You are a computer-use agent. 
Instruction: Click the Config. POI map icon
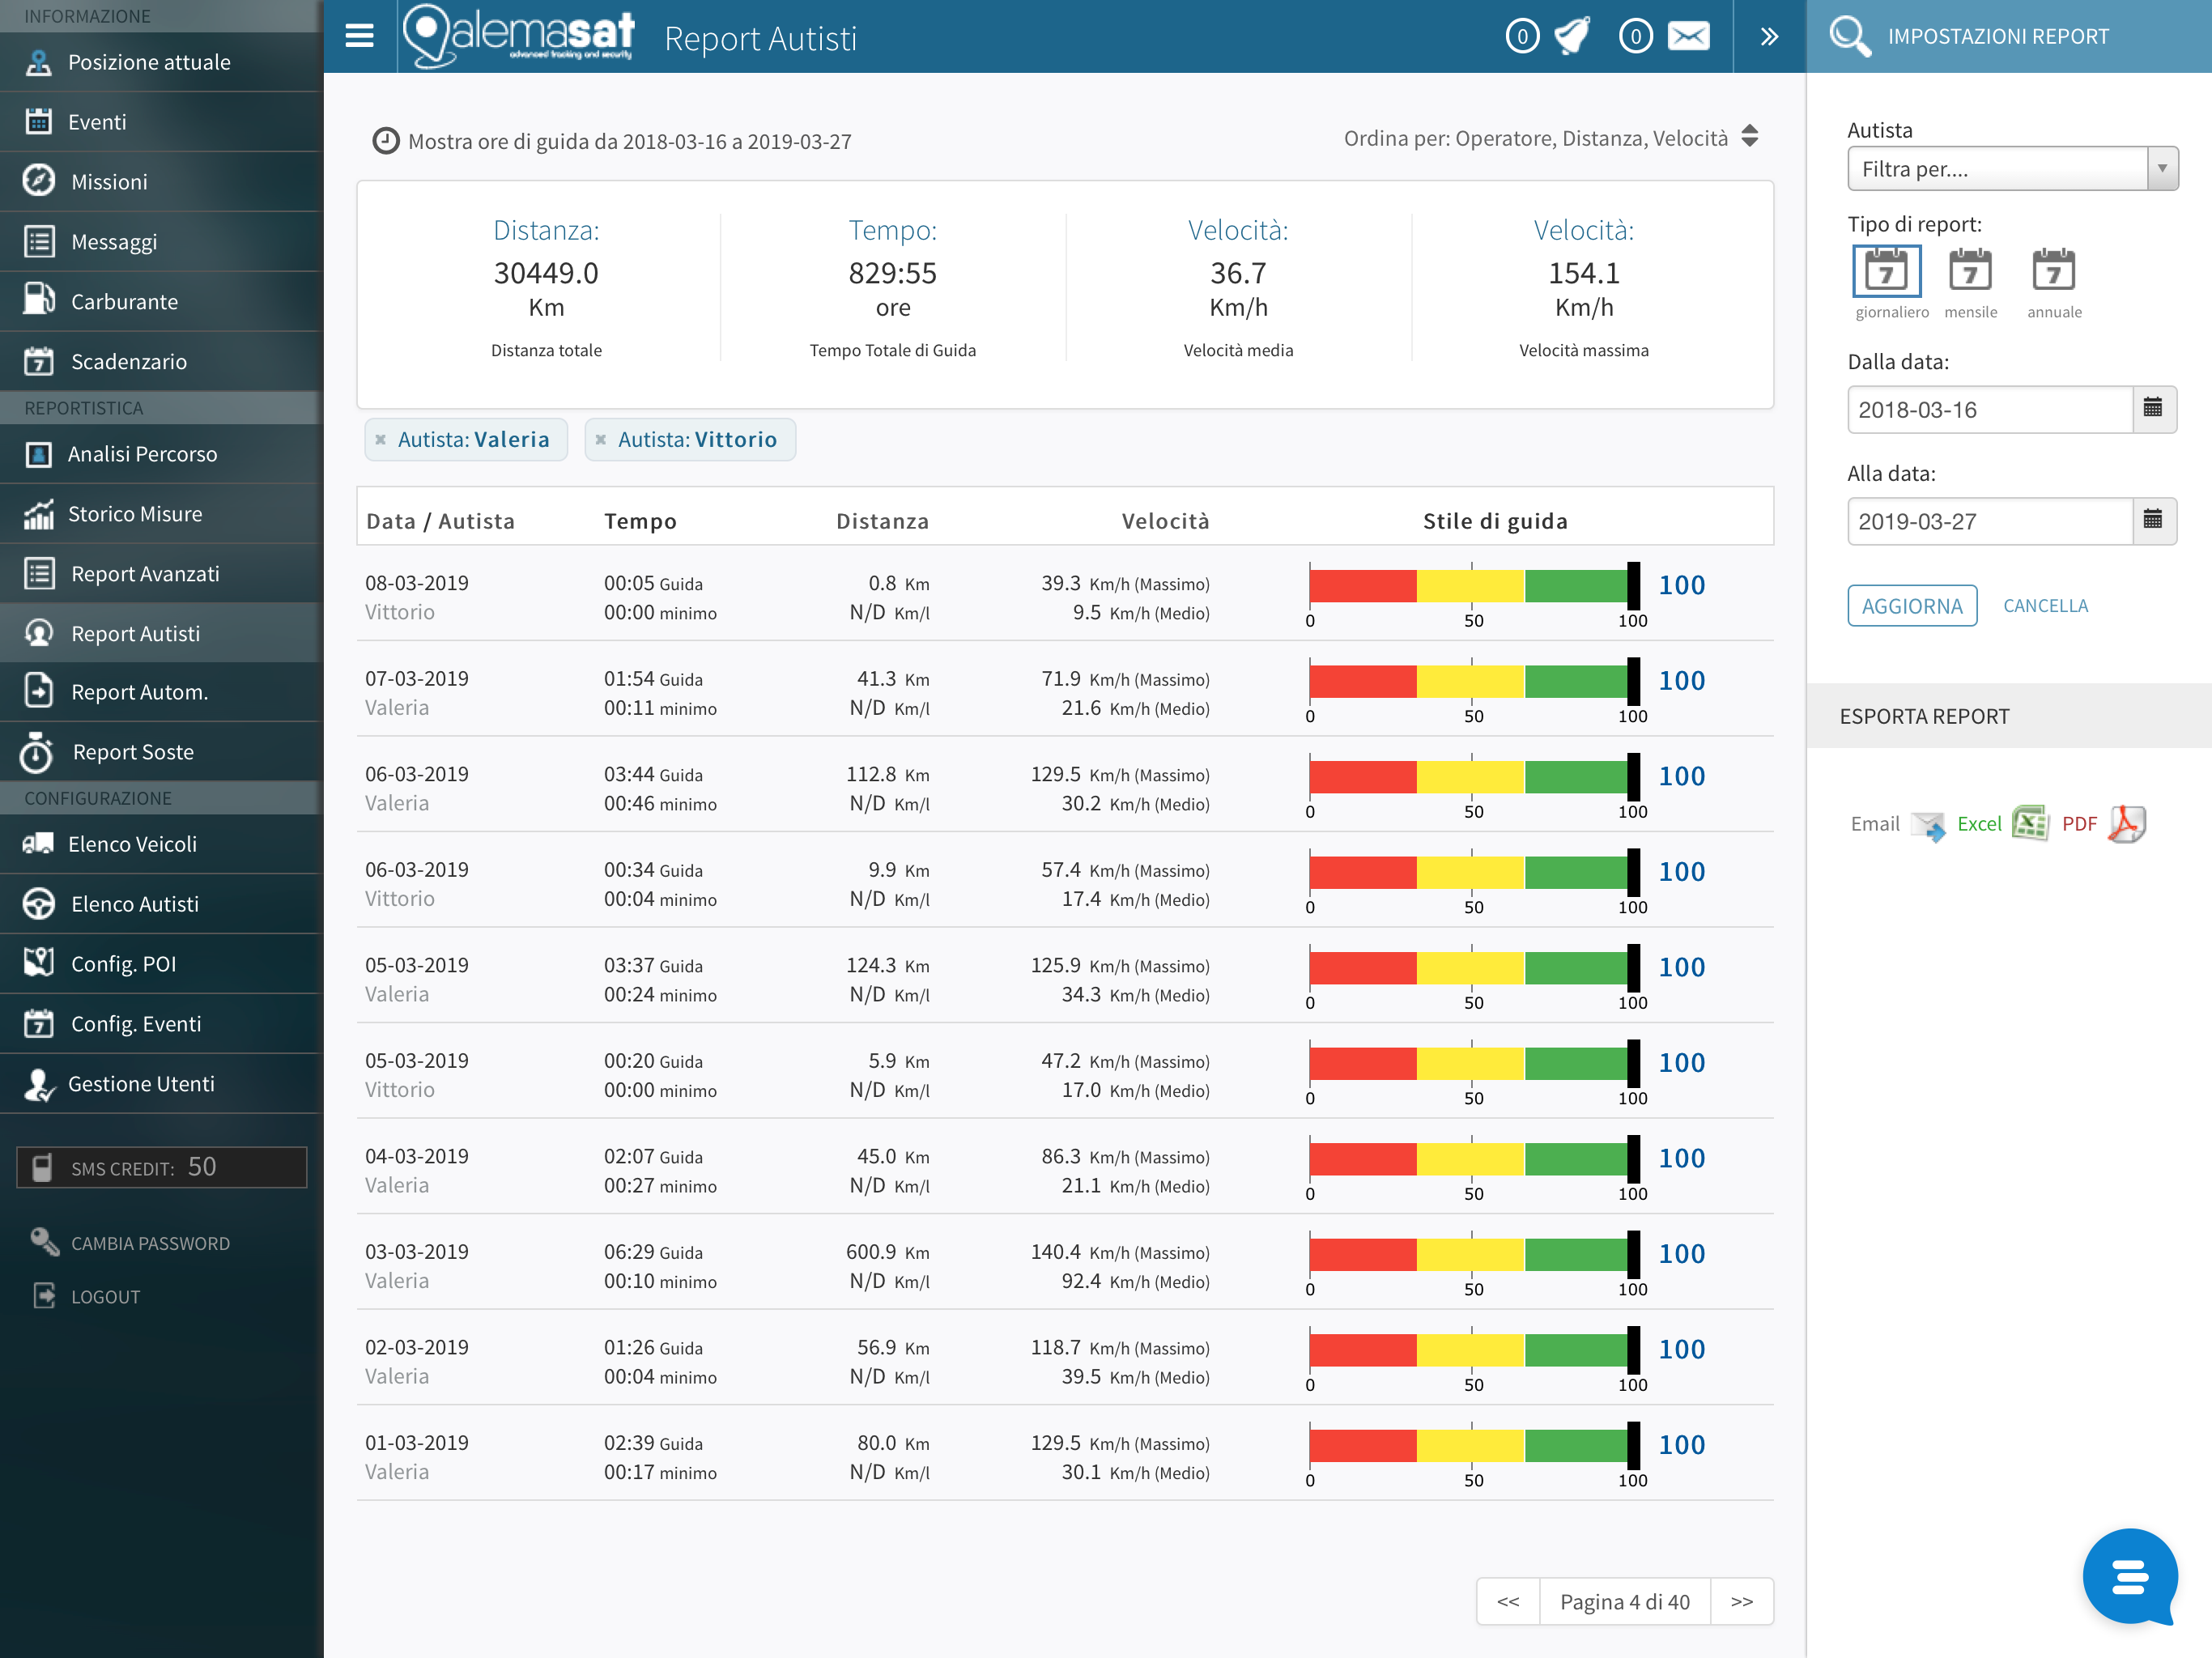(39, 963)
